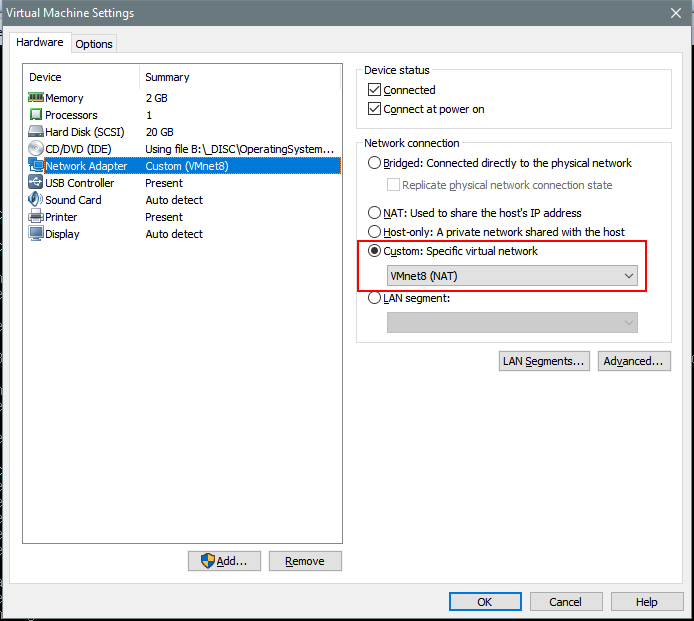Open the VMnet8 (NAT) dropdown

(512, 276)
